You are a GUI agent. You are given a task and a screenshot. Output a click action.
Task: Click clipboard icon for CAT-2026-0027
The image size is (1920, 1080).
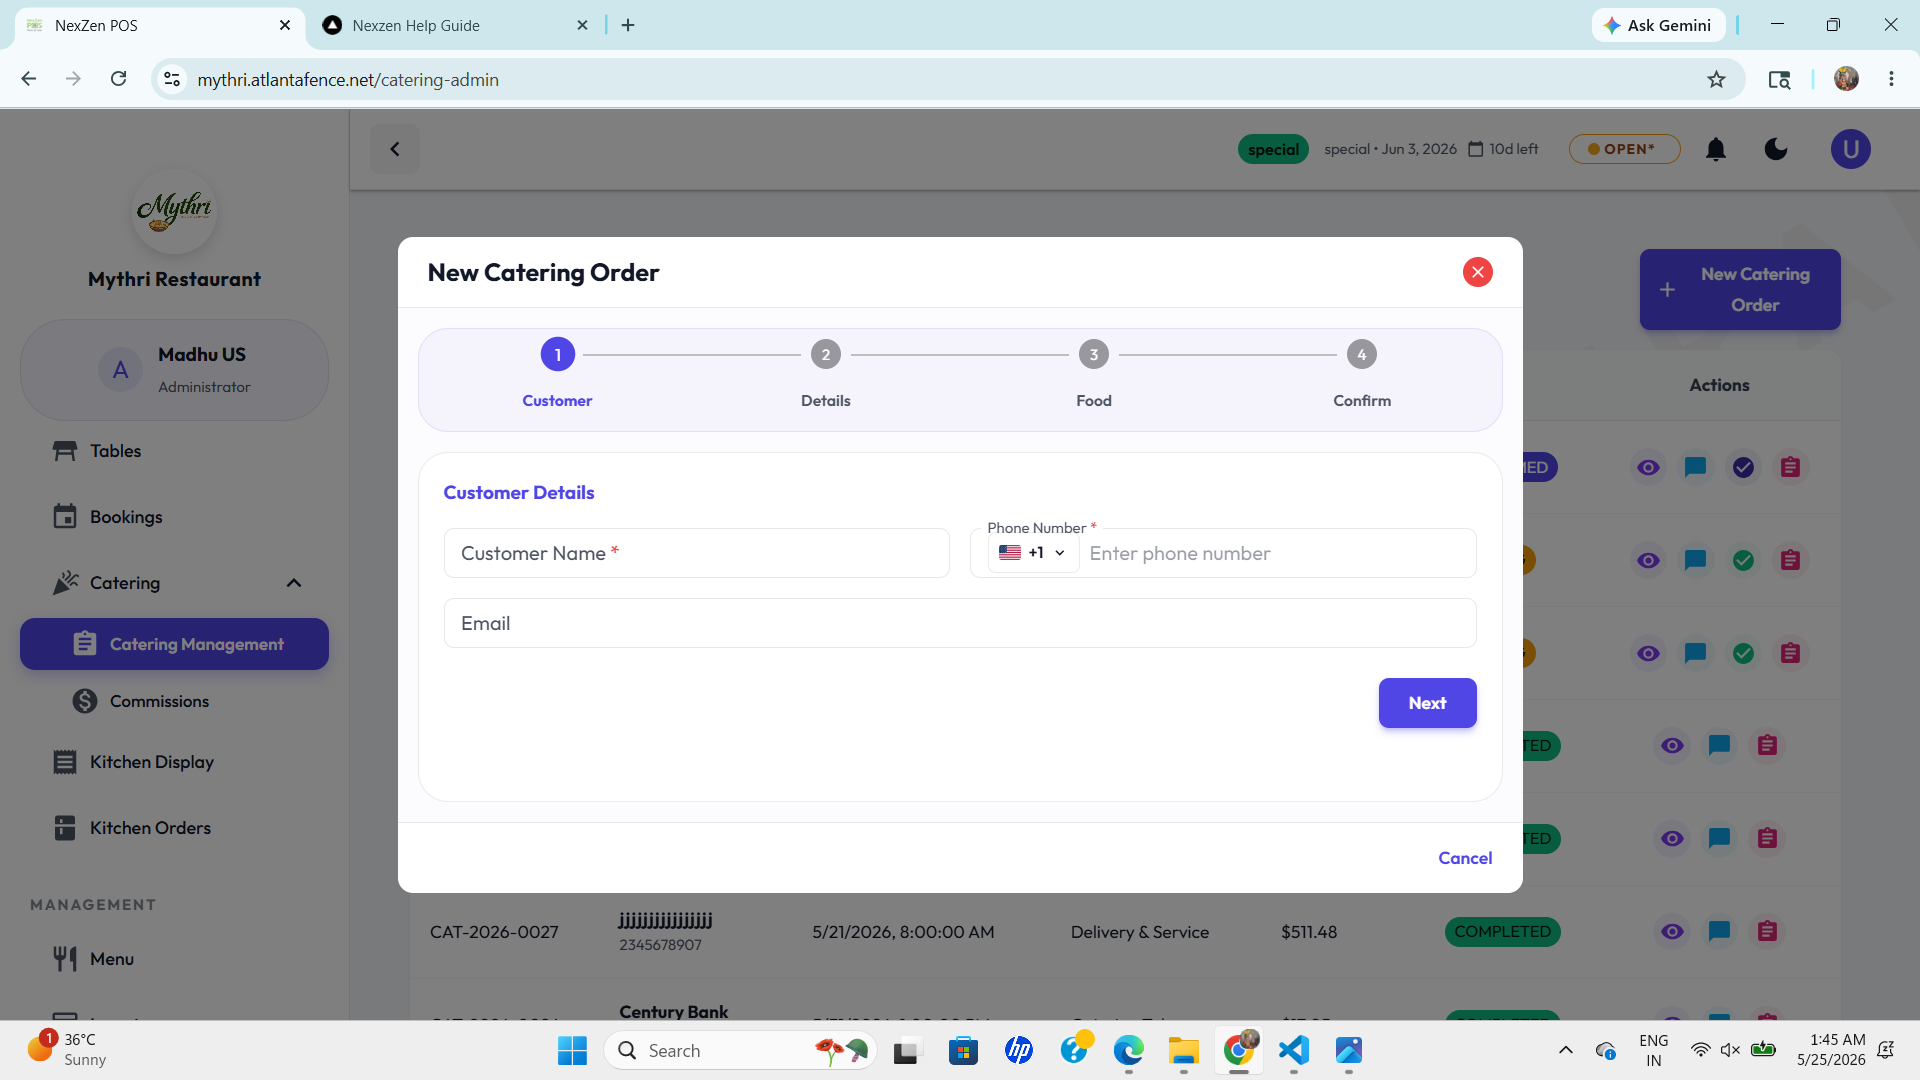(x=1767, y=932)
